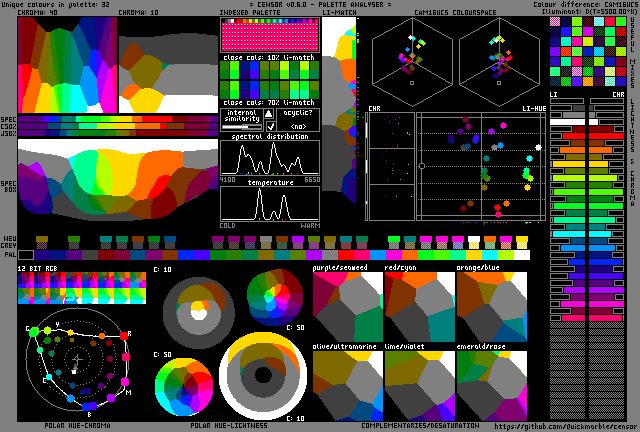Click the LI-HUE scatter plot label
640x432 pixels.
534,109
